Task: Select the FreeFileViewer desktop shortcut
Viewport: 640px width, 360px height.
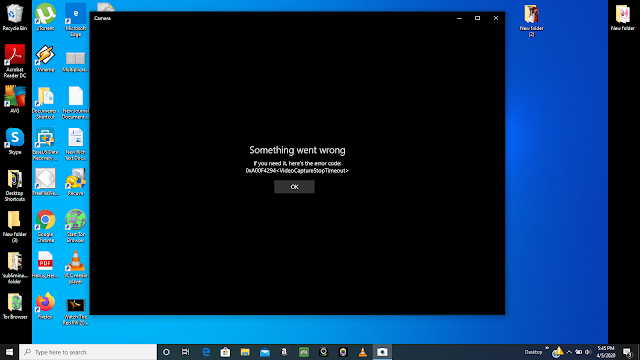Action: [45, 182]
